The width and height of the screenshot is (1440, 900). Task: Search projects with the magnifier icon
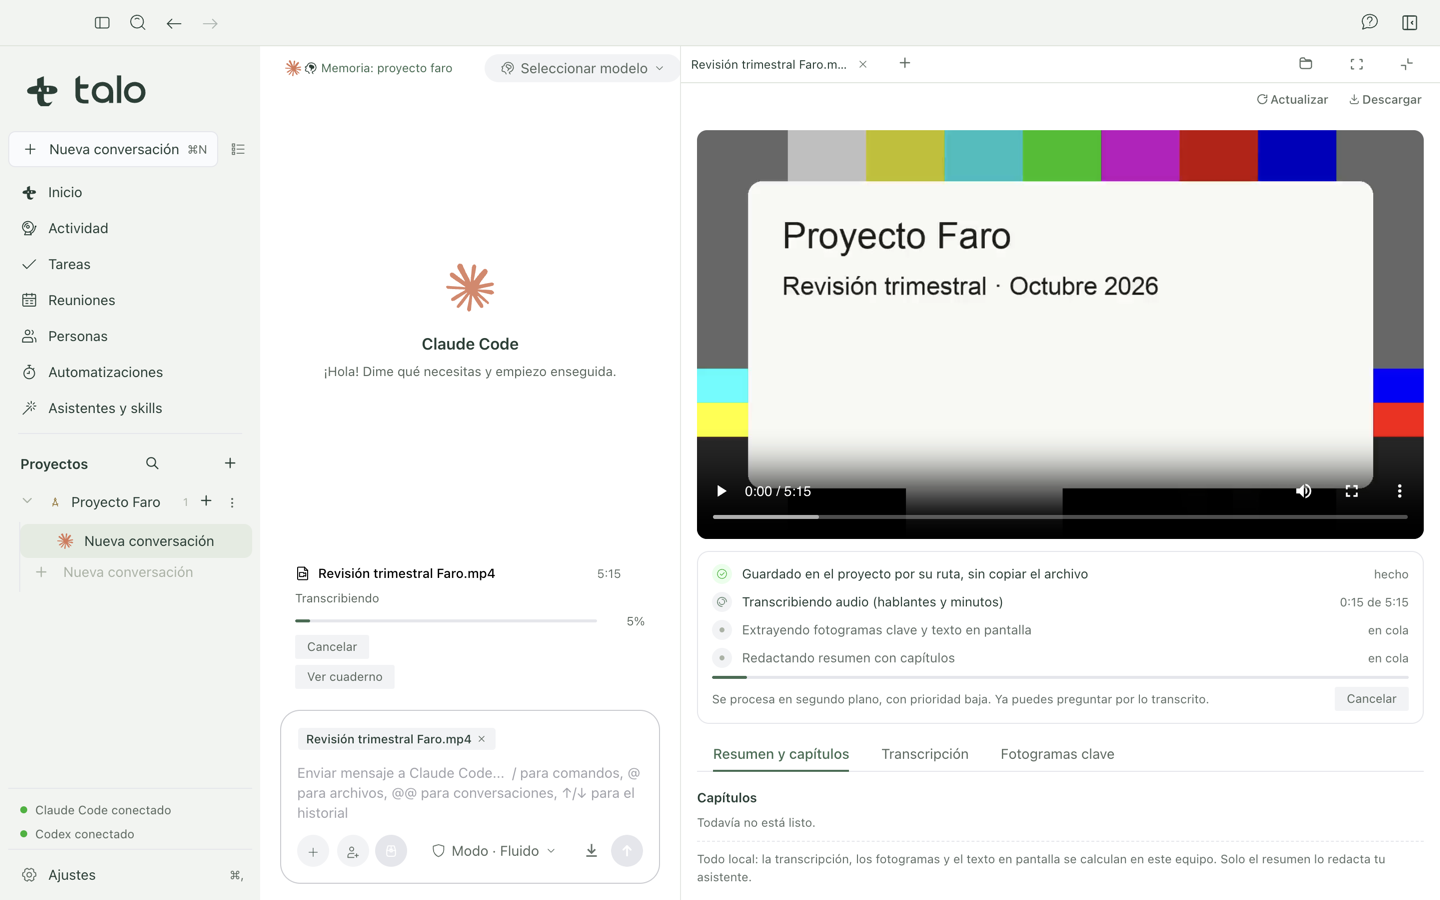tap(152, 463)
